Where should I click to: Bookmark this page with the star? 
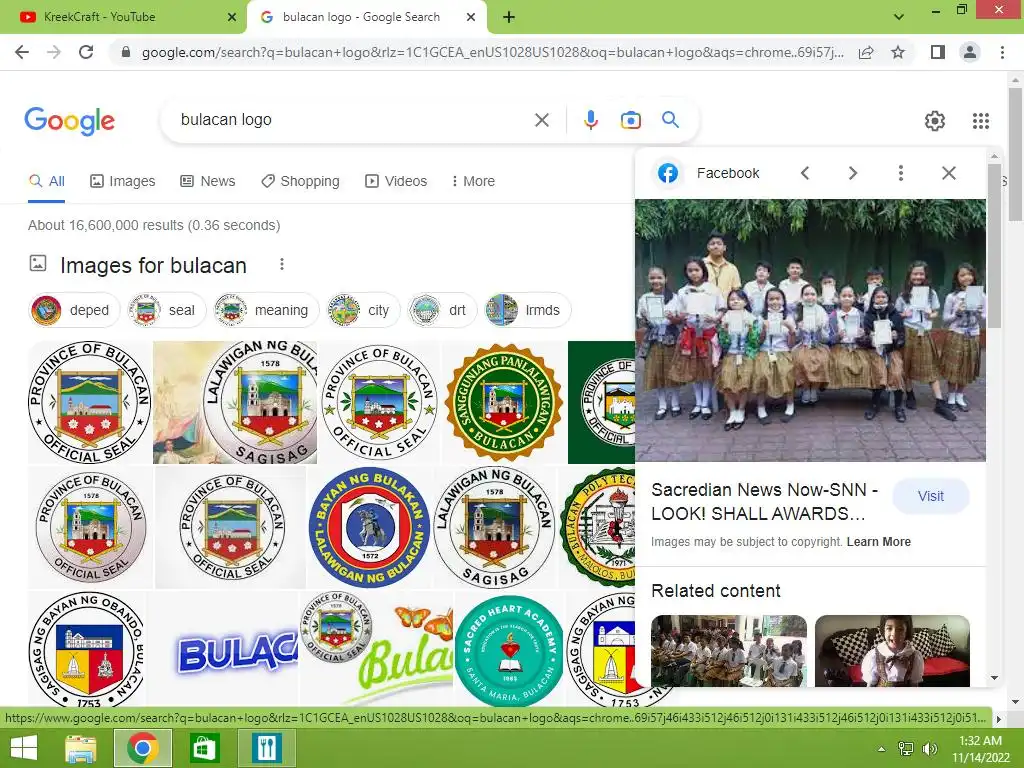coord(898,52)
